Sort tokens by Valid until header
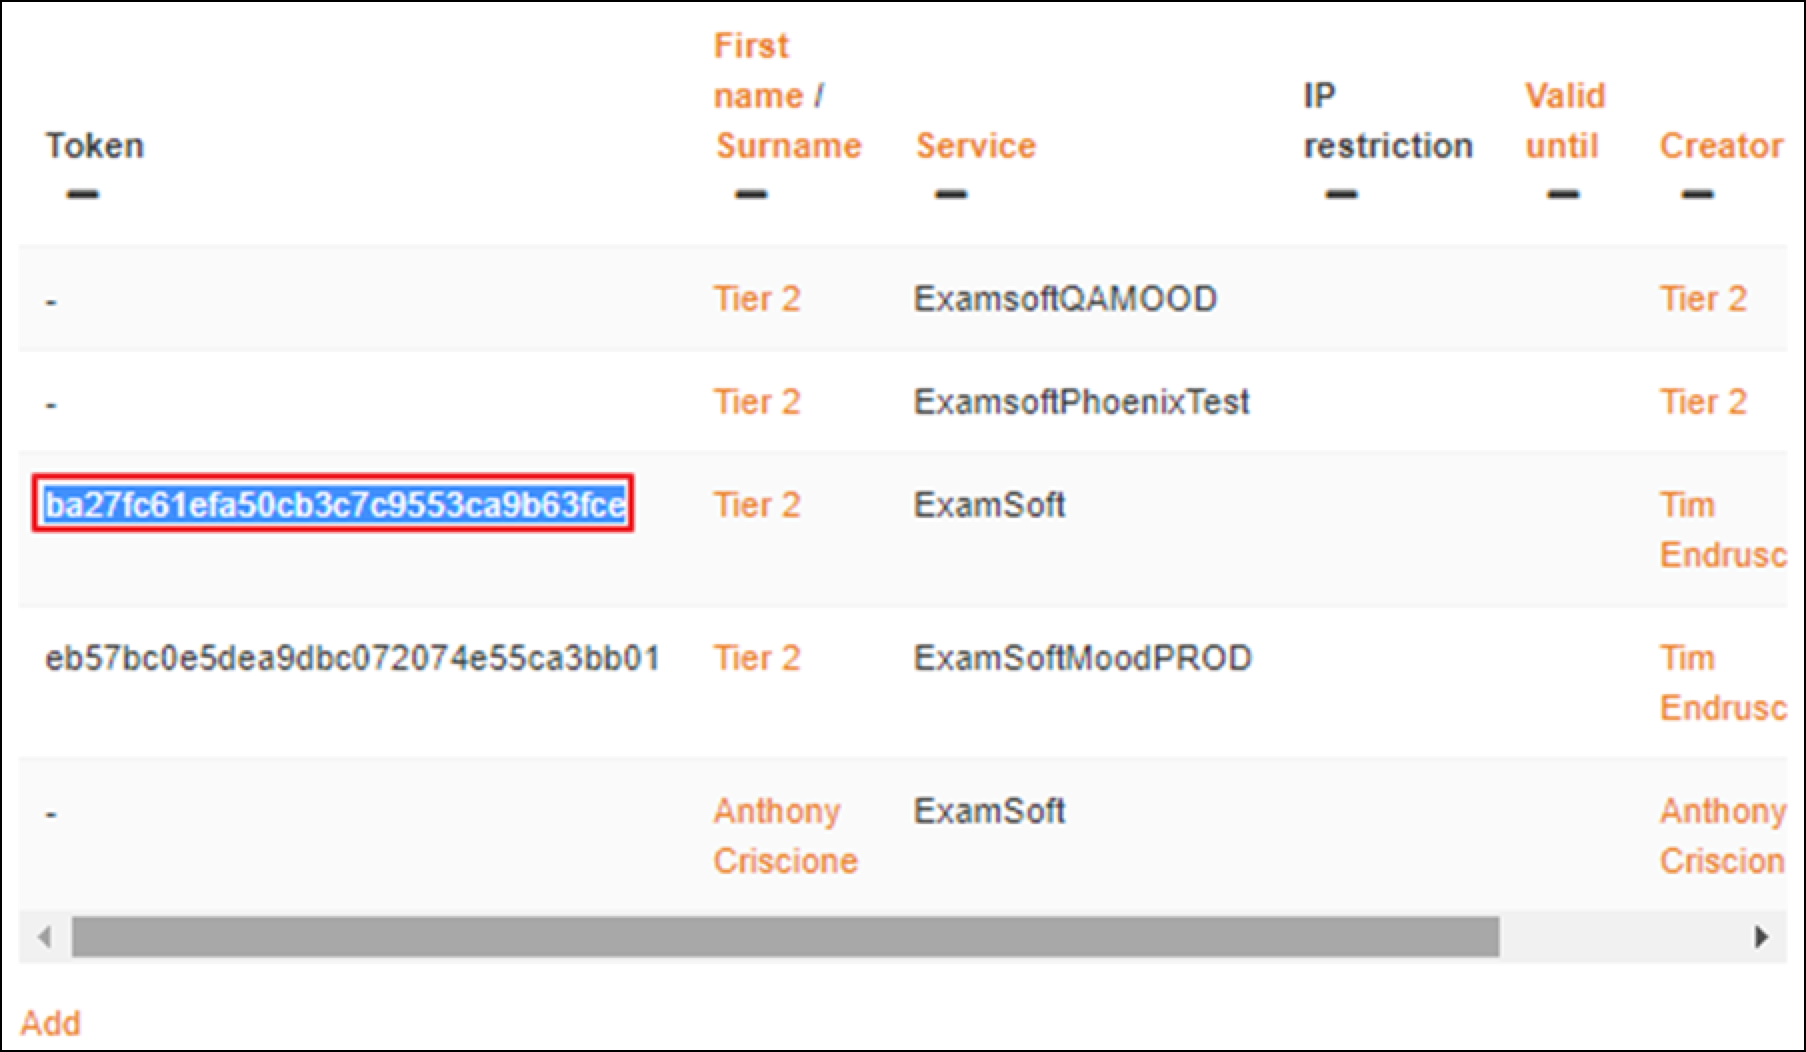This screenshot has width=1806, height=1052. point(1565,121)
